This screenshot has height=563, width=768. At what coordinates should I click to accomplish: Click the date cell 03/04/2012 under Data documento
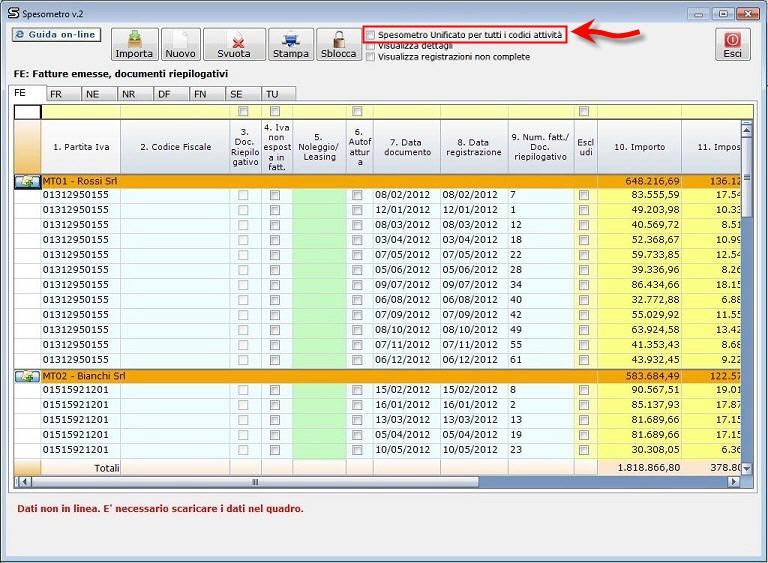click(x=407, y=240)
